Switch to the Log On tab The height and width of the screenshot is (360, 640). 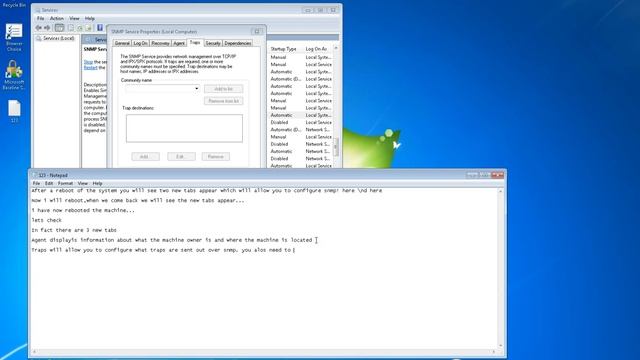click(140, 43)
